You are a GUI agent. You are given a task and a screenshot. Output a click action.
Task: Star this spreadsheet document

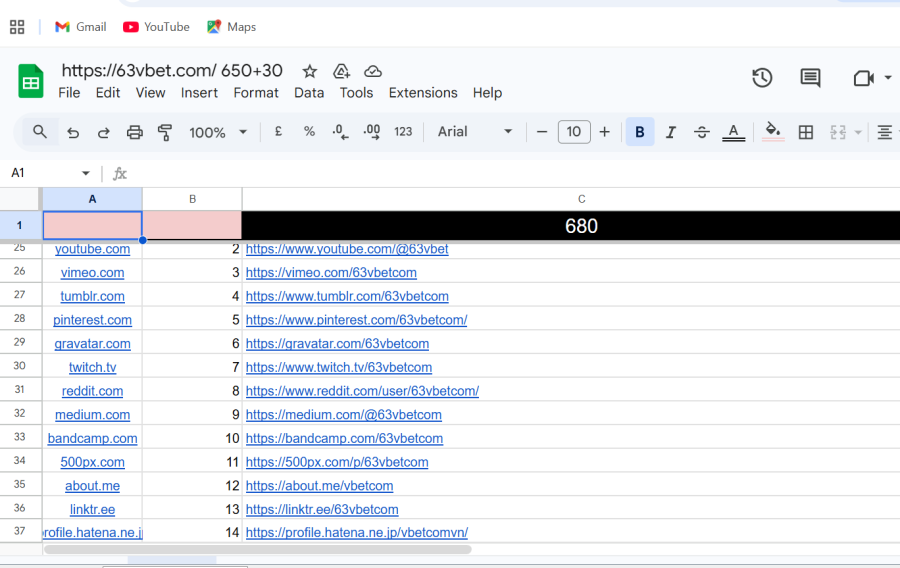[310, 71]
